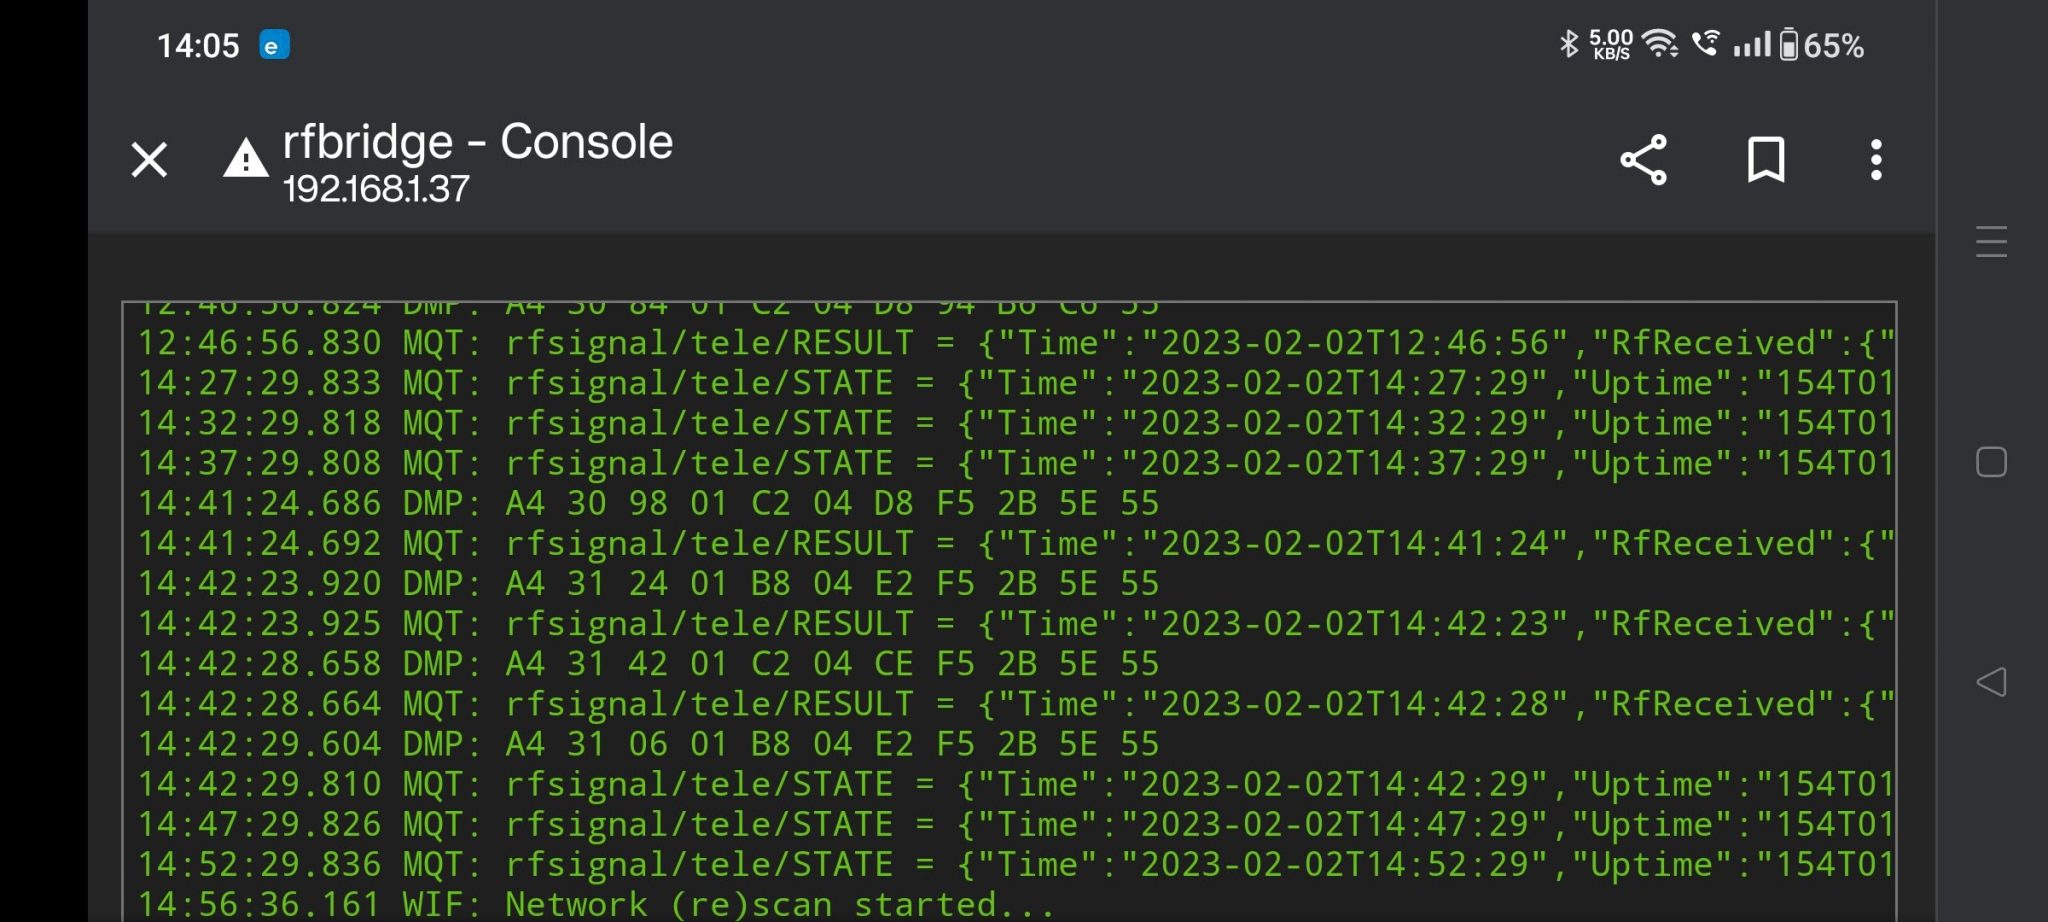The width and height of the screenshot is (2048, 922).
Task: Bookmark this console page
Action: 1765,160
